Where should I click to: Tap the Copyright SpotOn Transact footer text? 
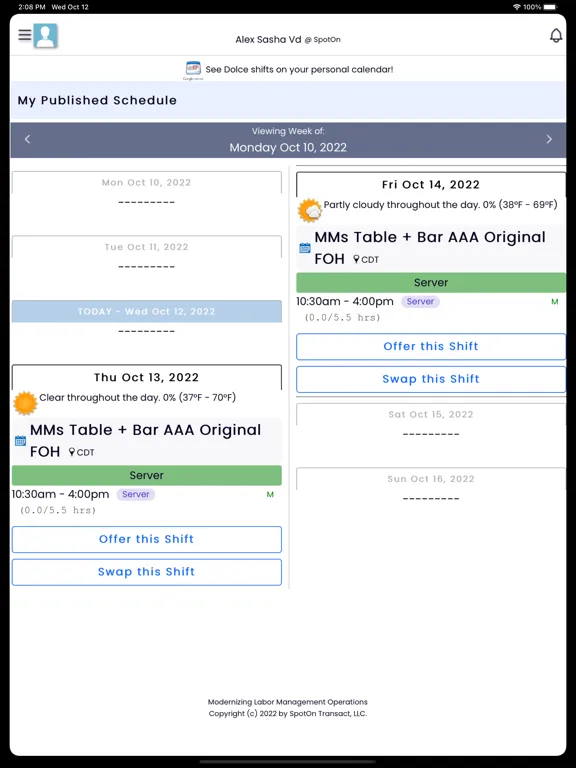tap(288, 714)
